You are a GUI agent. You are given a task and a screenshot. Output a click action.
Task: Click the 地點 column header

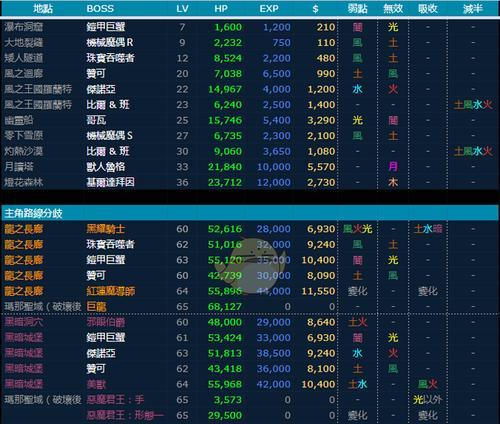tap(43, 8)
